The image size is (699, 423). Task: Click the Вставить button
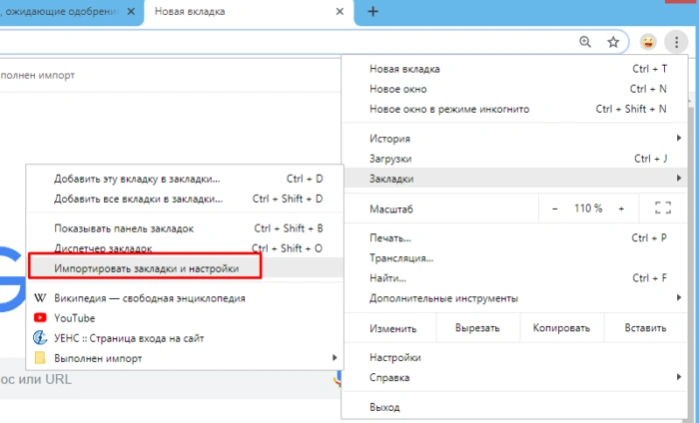click(x=645, y=328)
